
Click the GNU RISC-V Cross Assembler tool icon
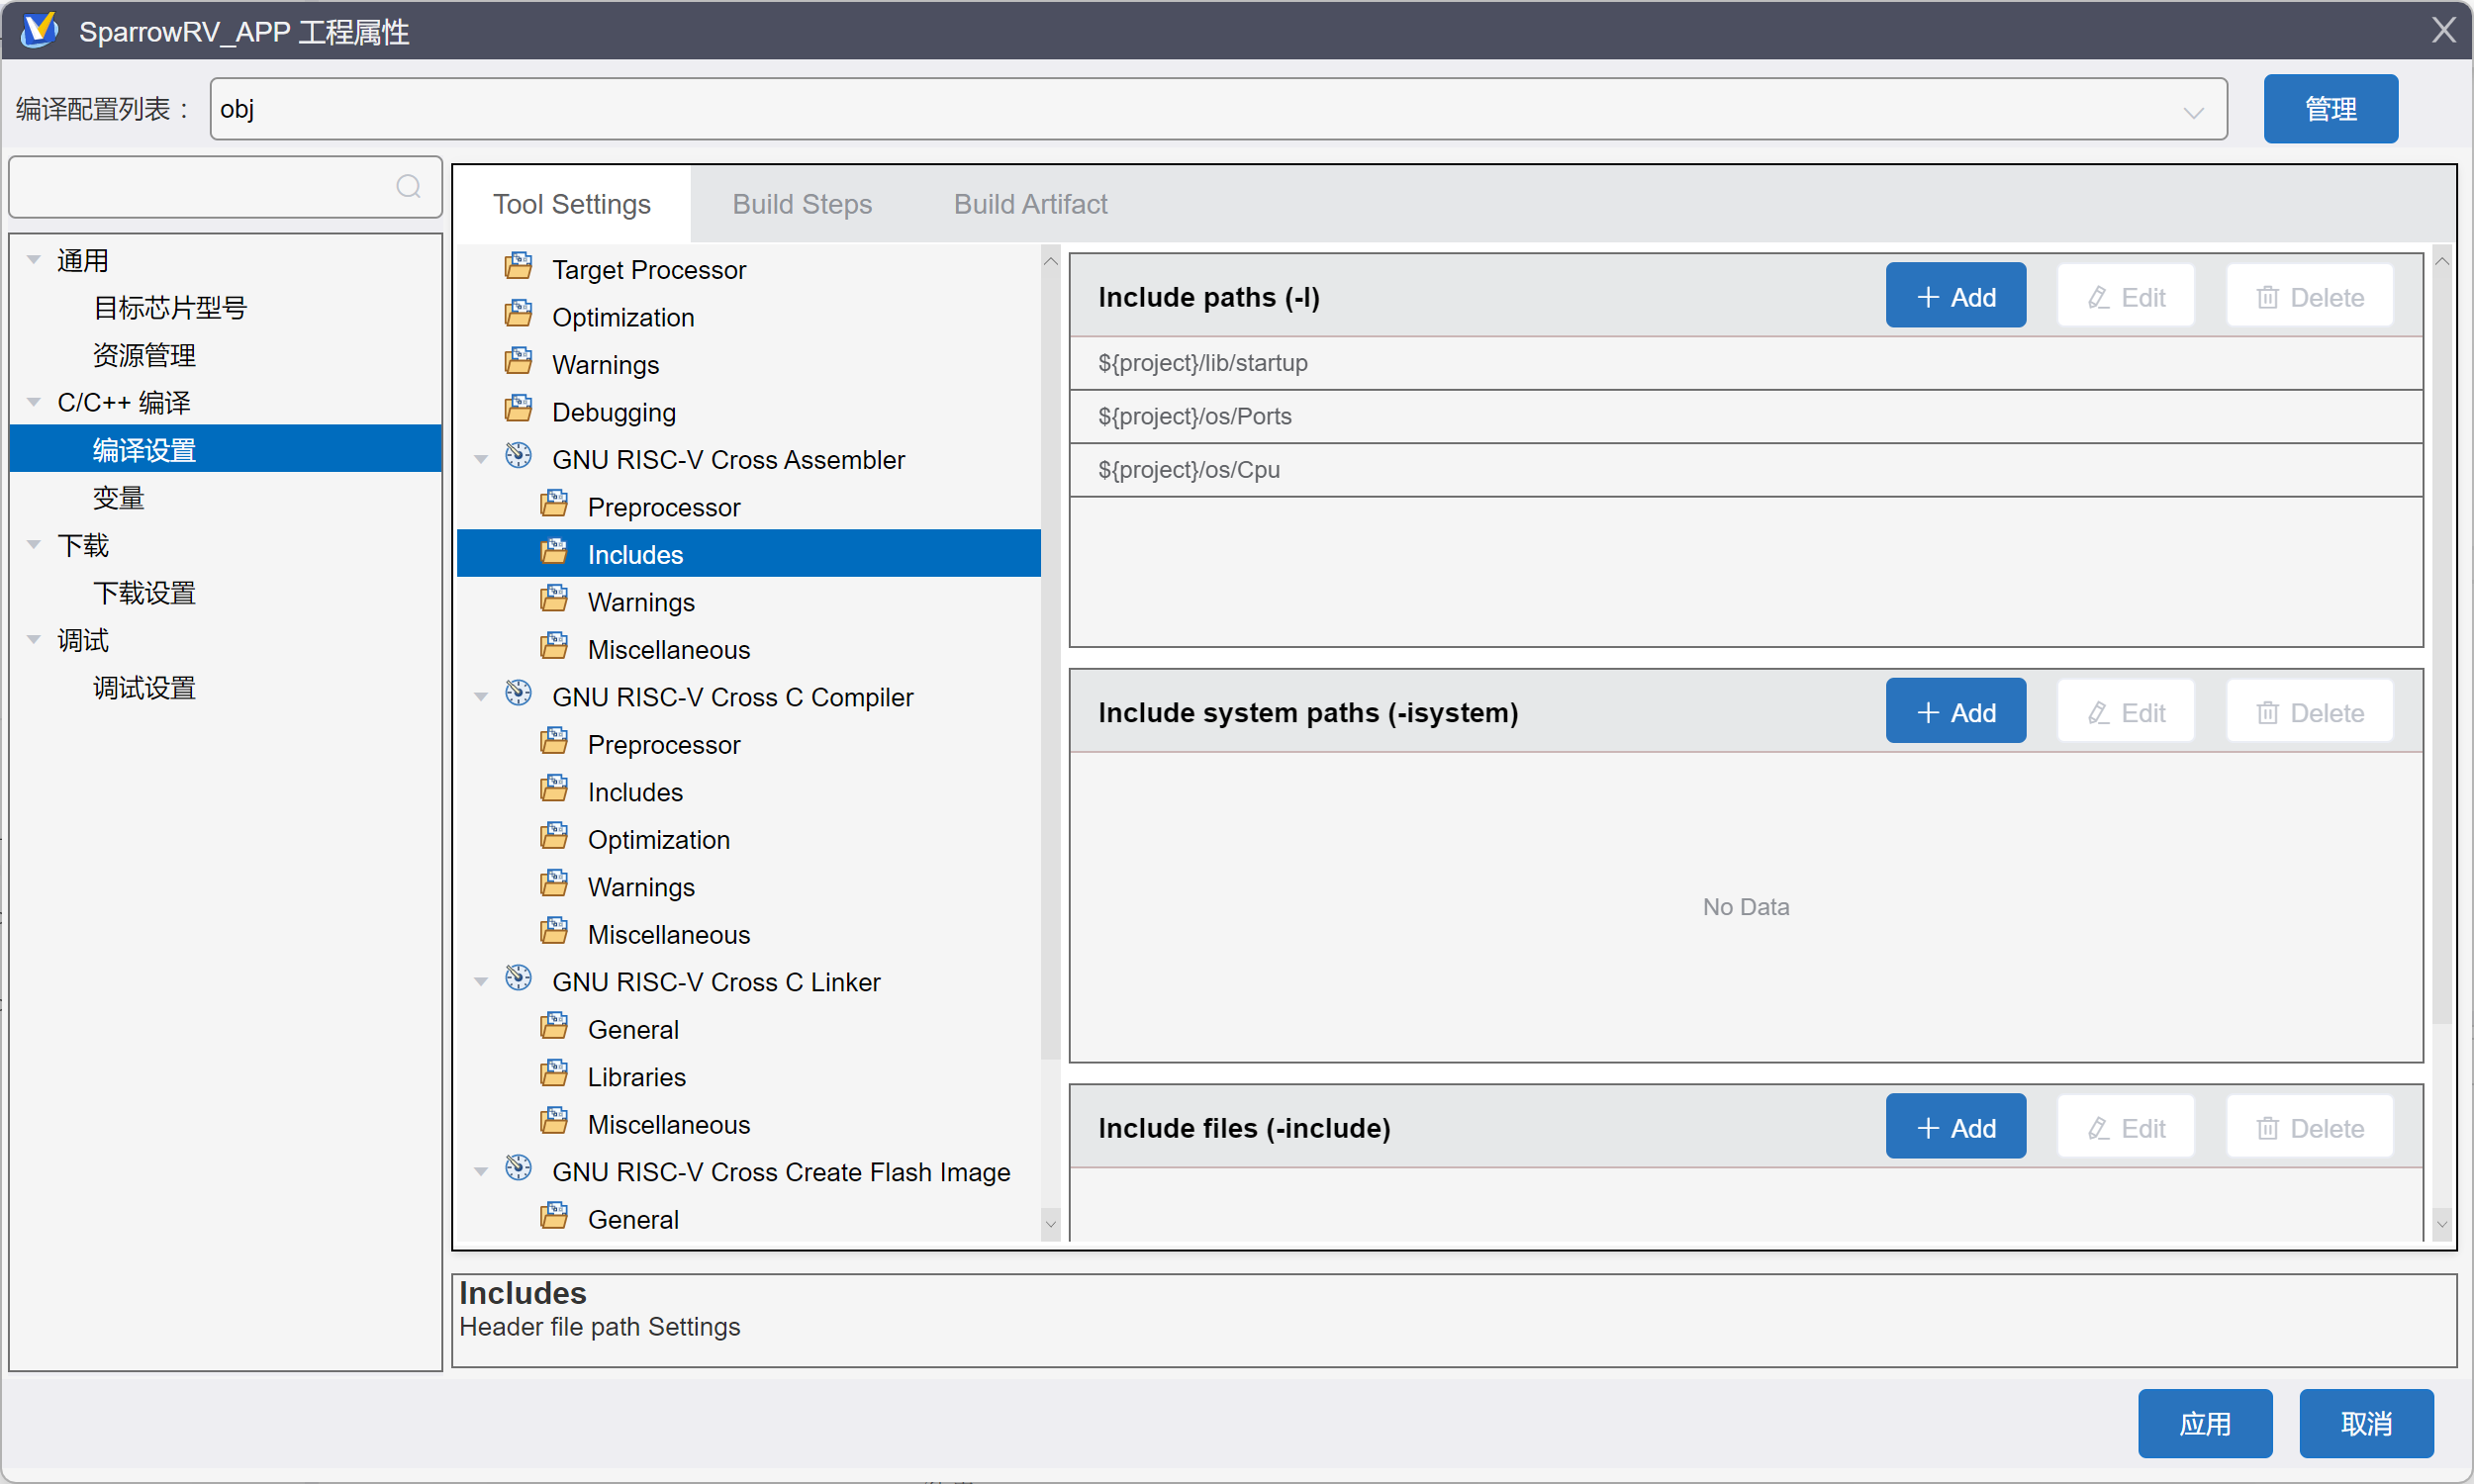pyautogui.click(x=518, y=457)
